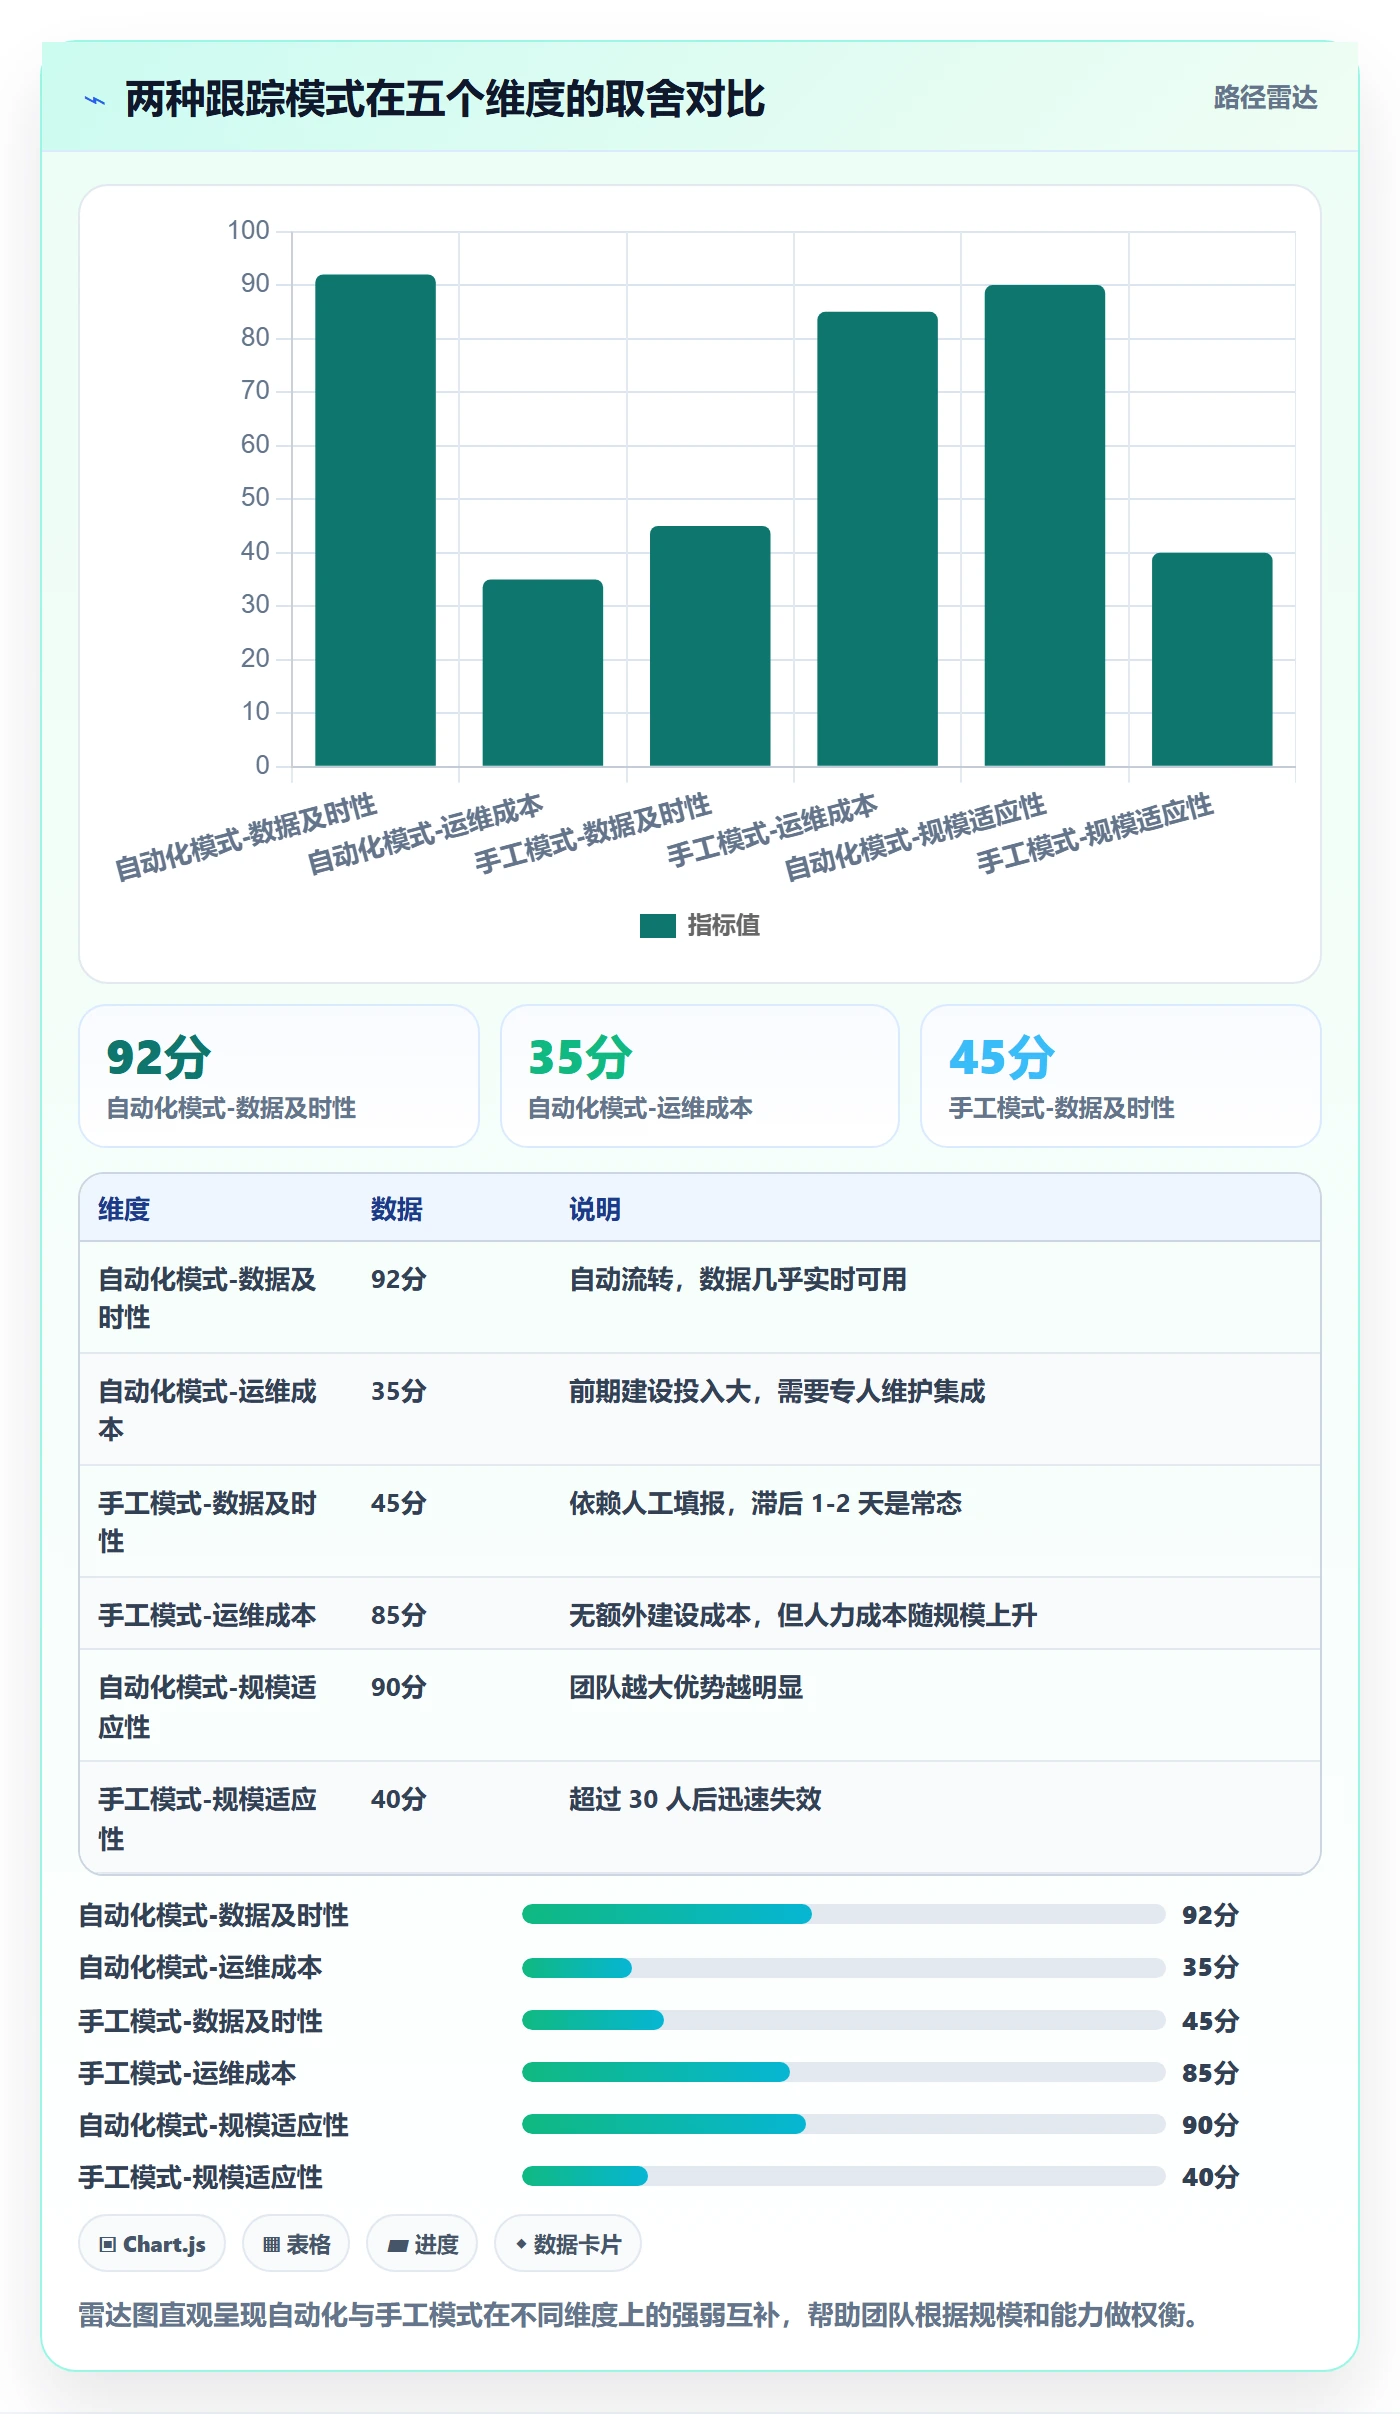Click table cell 前期建设投入大，需要专人维护集成

777,1391
